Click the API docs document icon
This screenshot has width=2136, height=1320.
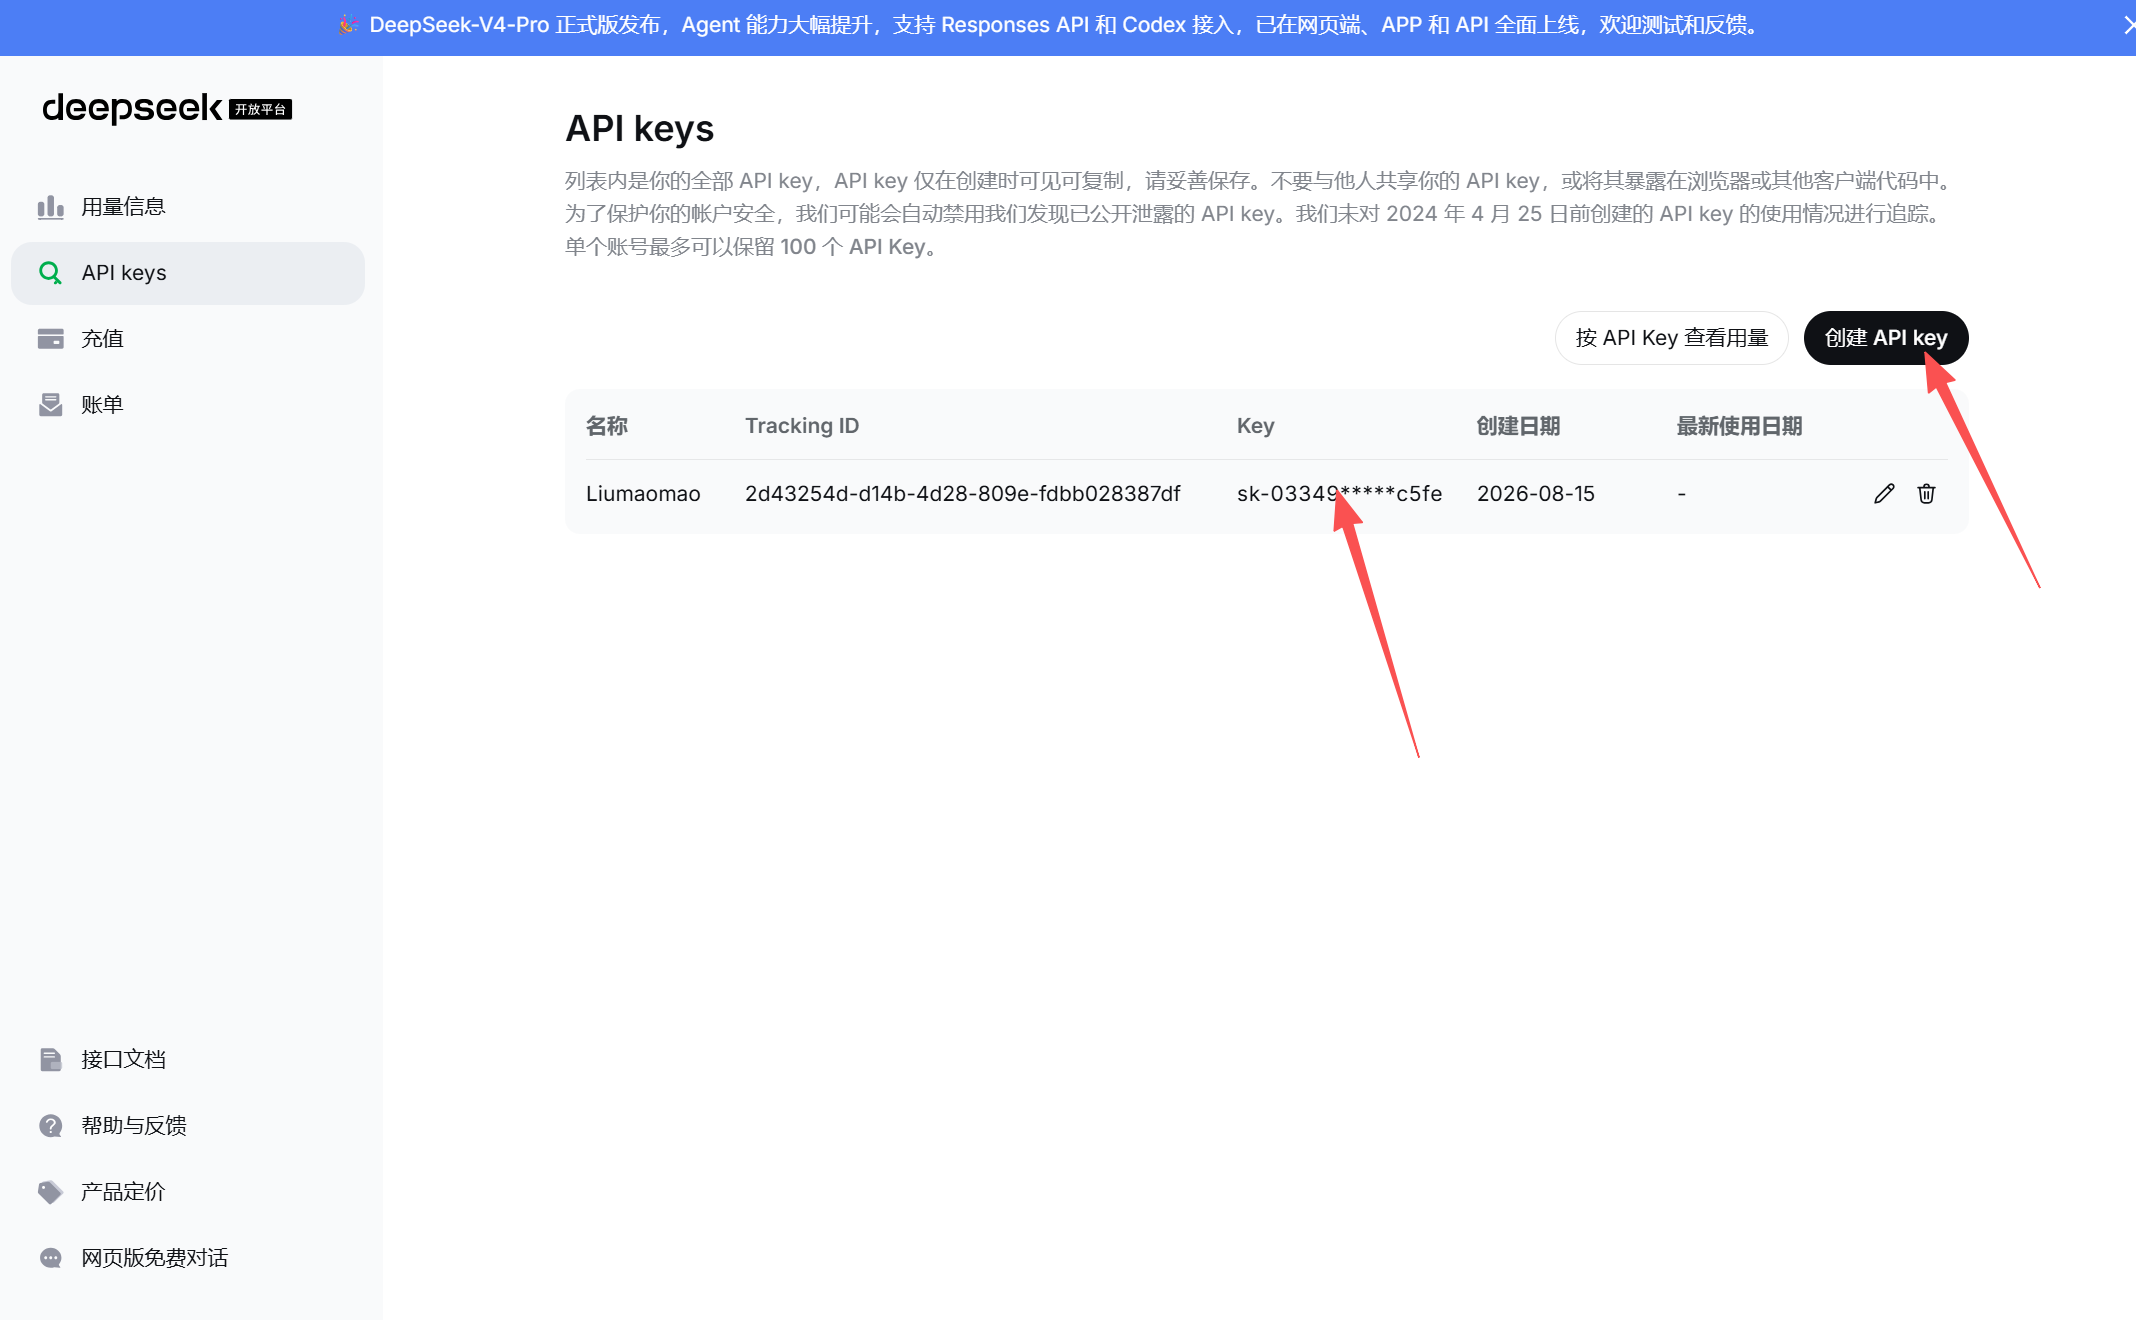point(50,1060)
